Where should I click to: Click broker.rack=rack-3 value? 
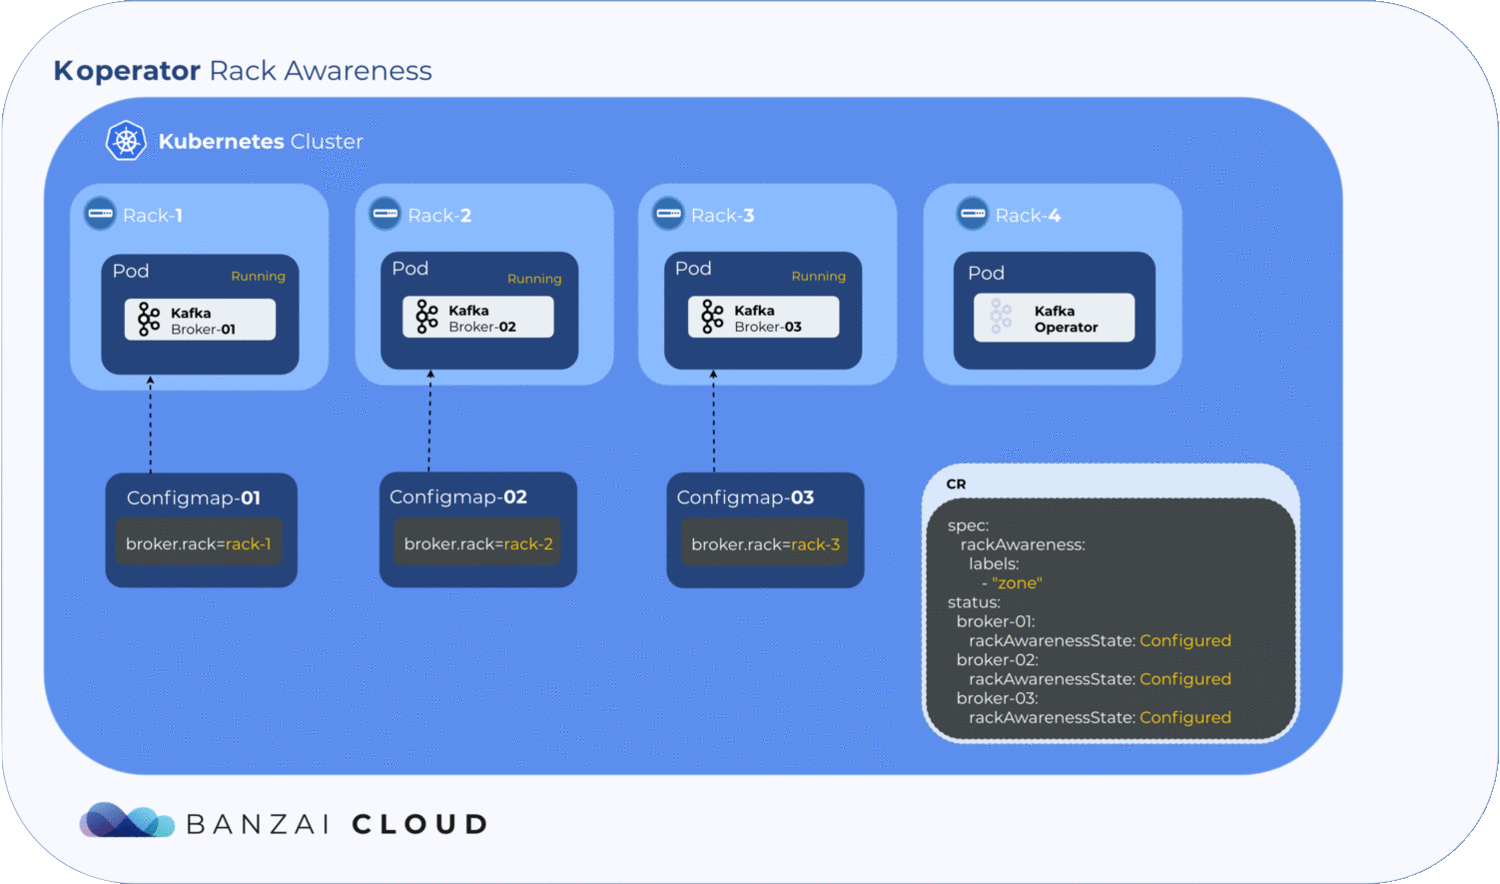click(x=765, y=544)
